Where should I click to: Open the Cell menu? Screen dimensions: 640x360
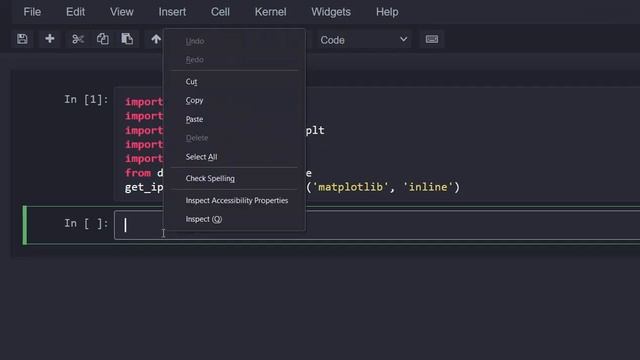(x=220, y=12)
